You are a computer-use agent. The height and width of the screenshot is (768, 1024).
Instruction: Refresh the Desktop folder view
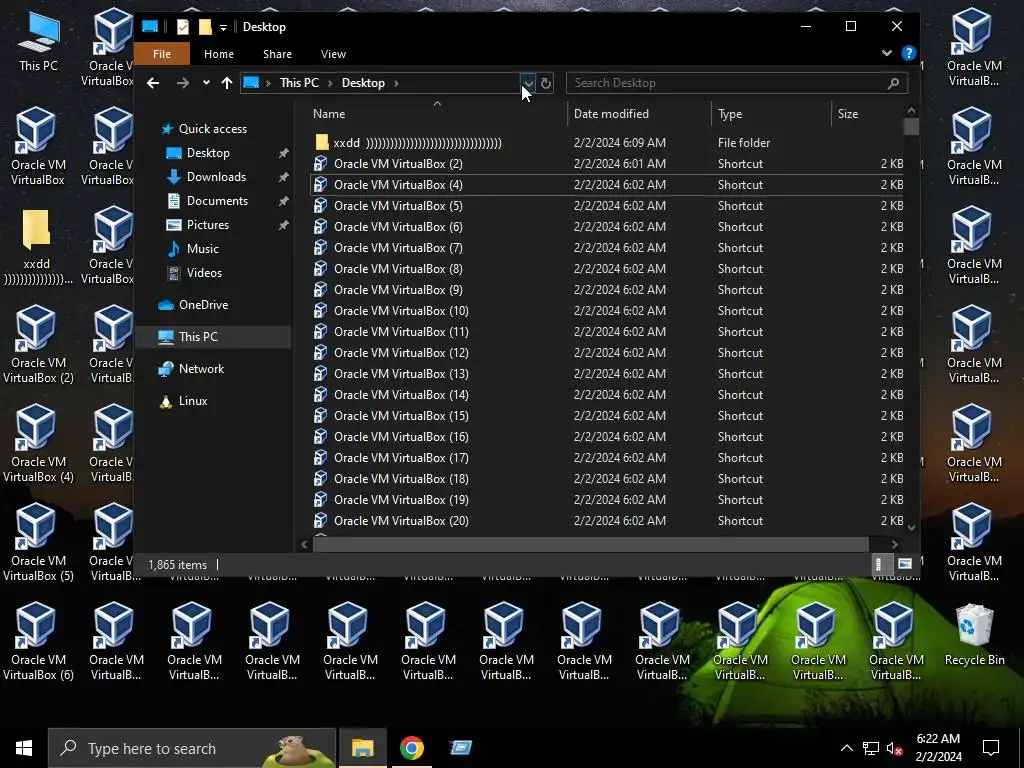coord(545,83)
